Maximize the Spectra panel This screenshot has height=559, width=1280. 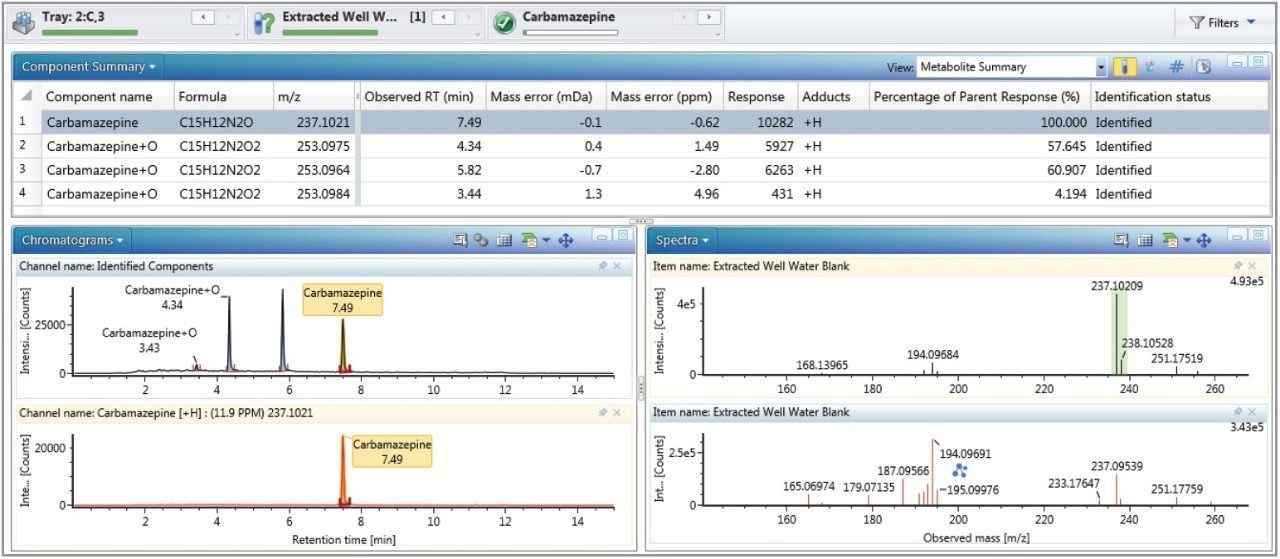pos(1257,235)
